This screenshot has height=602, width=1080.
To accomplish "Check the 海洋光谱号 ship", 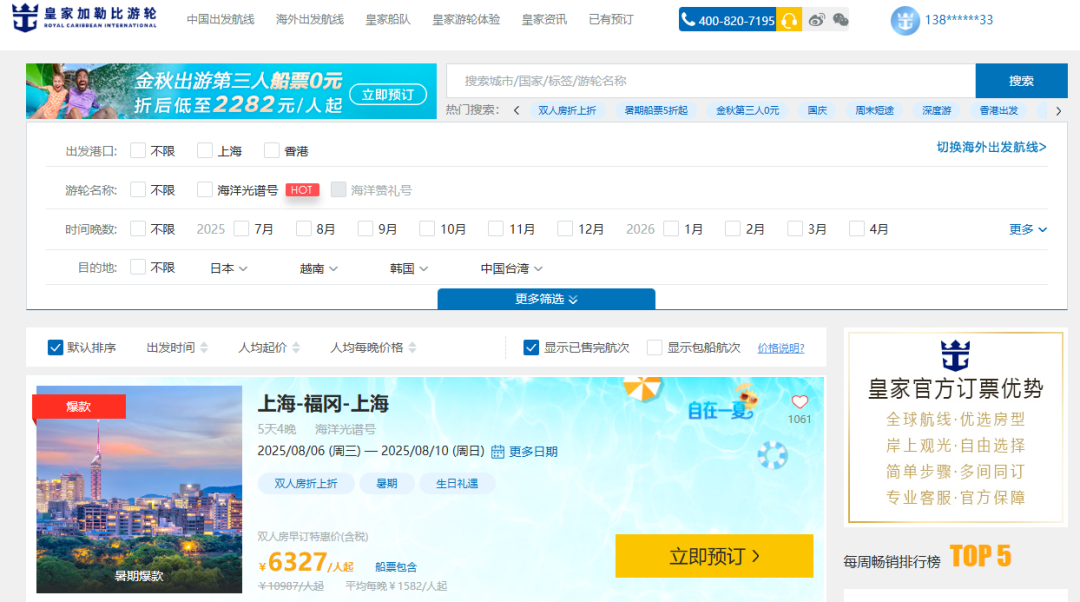I will coord(205,189).
